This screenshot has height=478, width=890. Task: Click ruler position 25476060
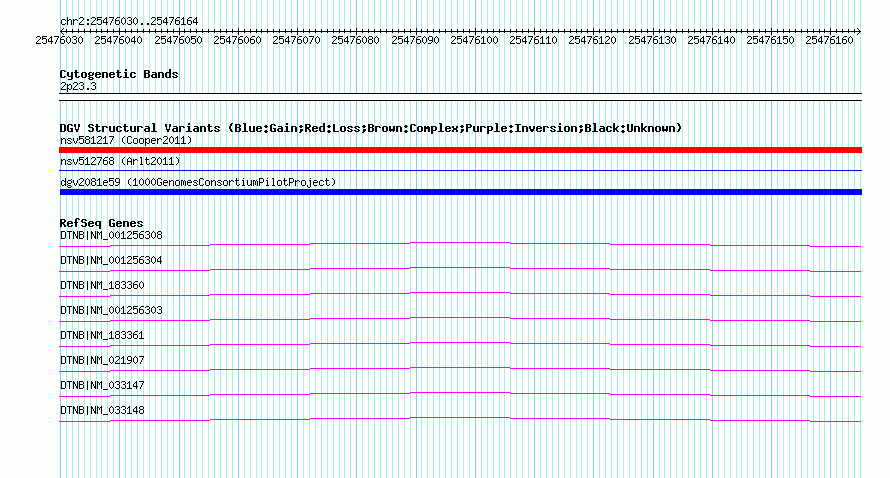click(x=237, y=40)
